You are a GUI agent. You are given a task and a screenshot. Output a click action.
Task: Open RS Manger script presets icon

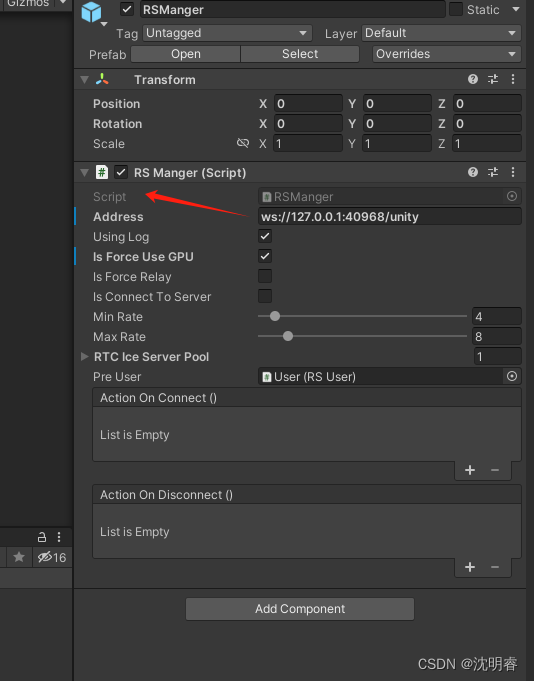coord(493,172)
